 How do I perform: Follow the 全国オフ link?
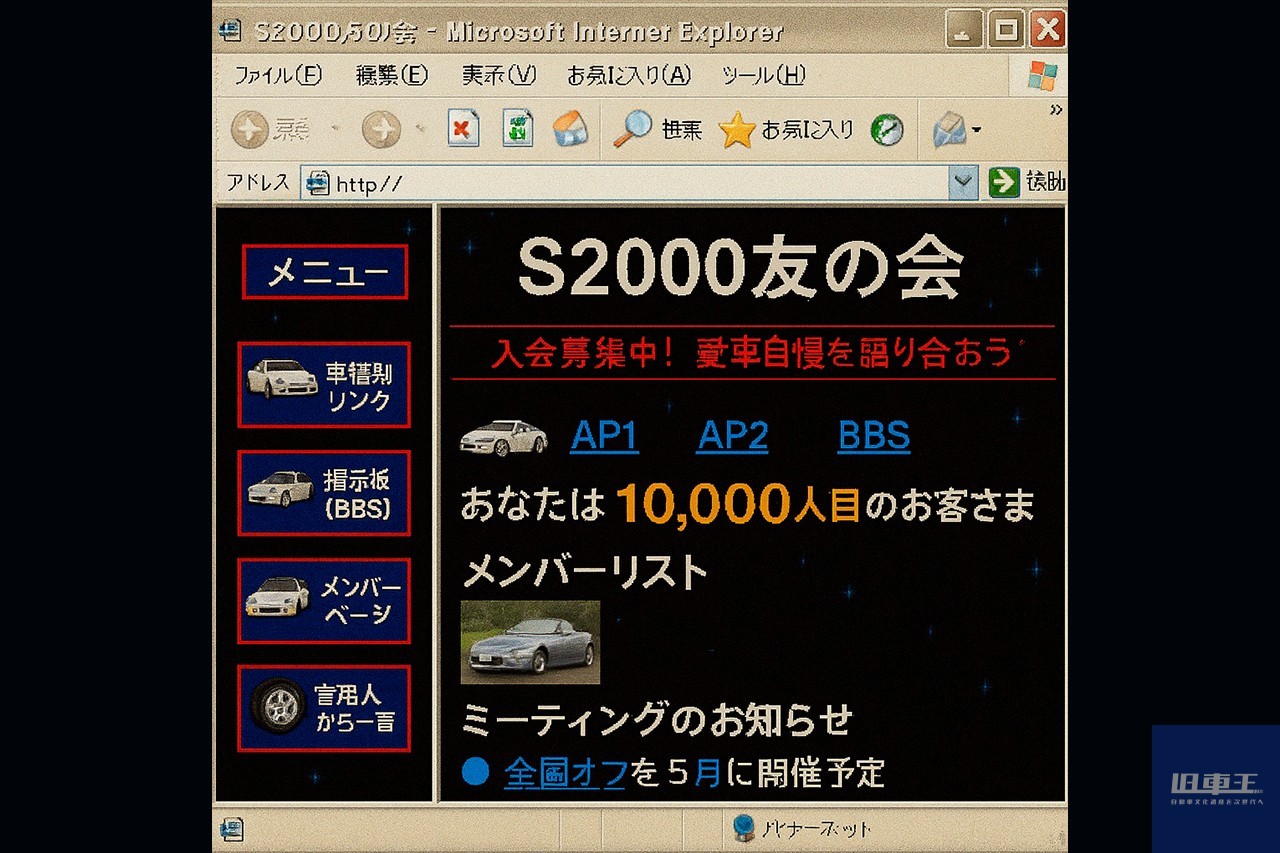click(565, 773)
